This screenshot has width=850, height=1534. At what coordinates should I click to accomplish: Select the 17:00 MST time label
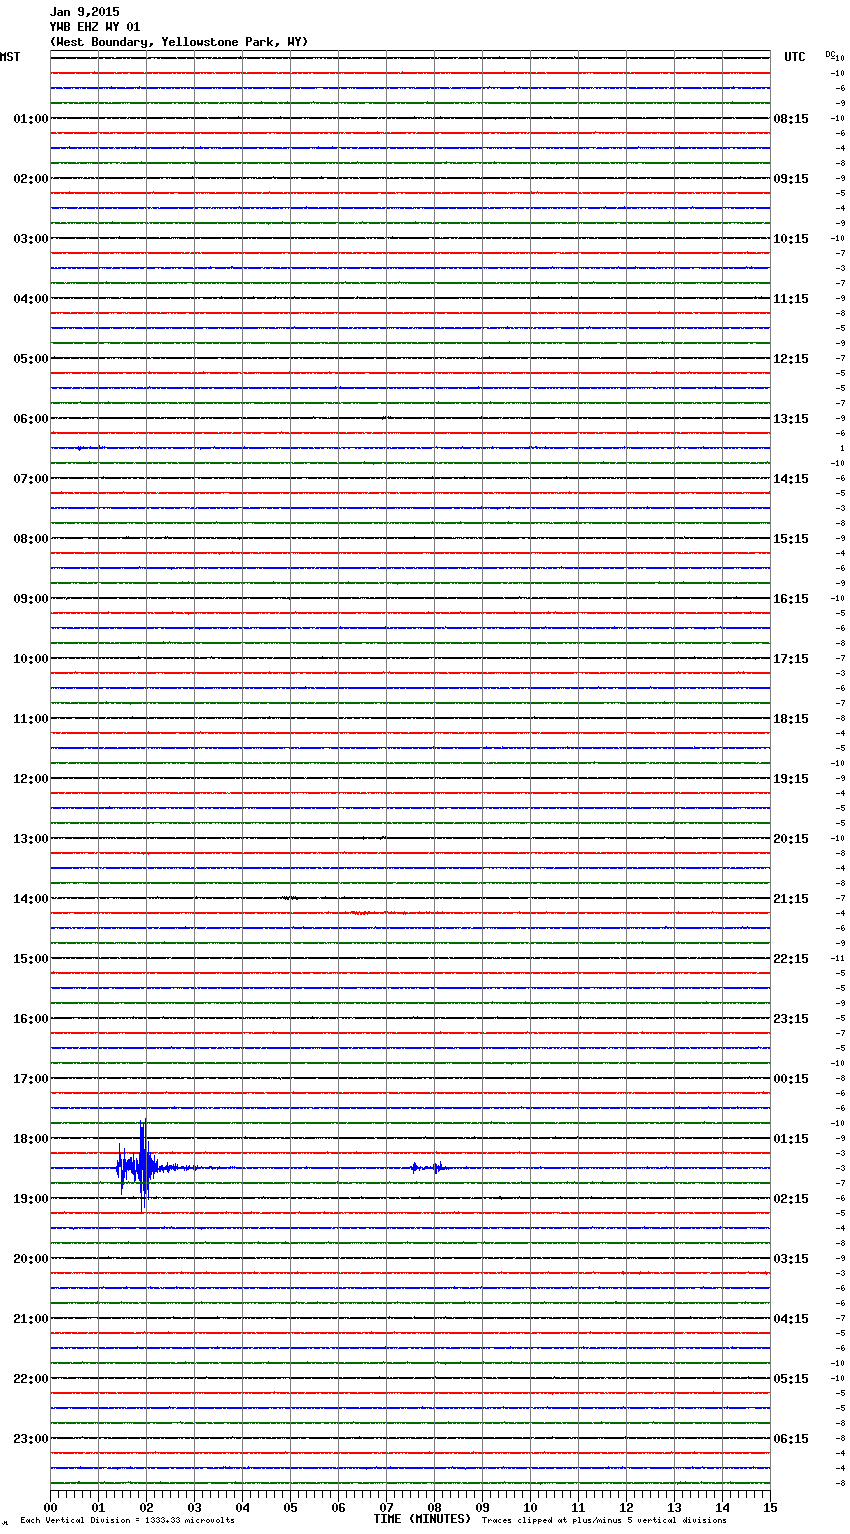tap(31, 1079)
